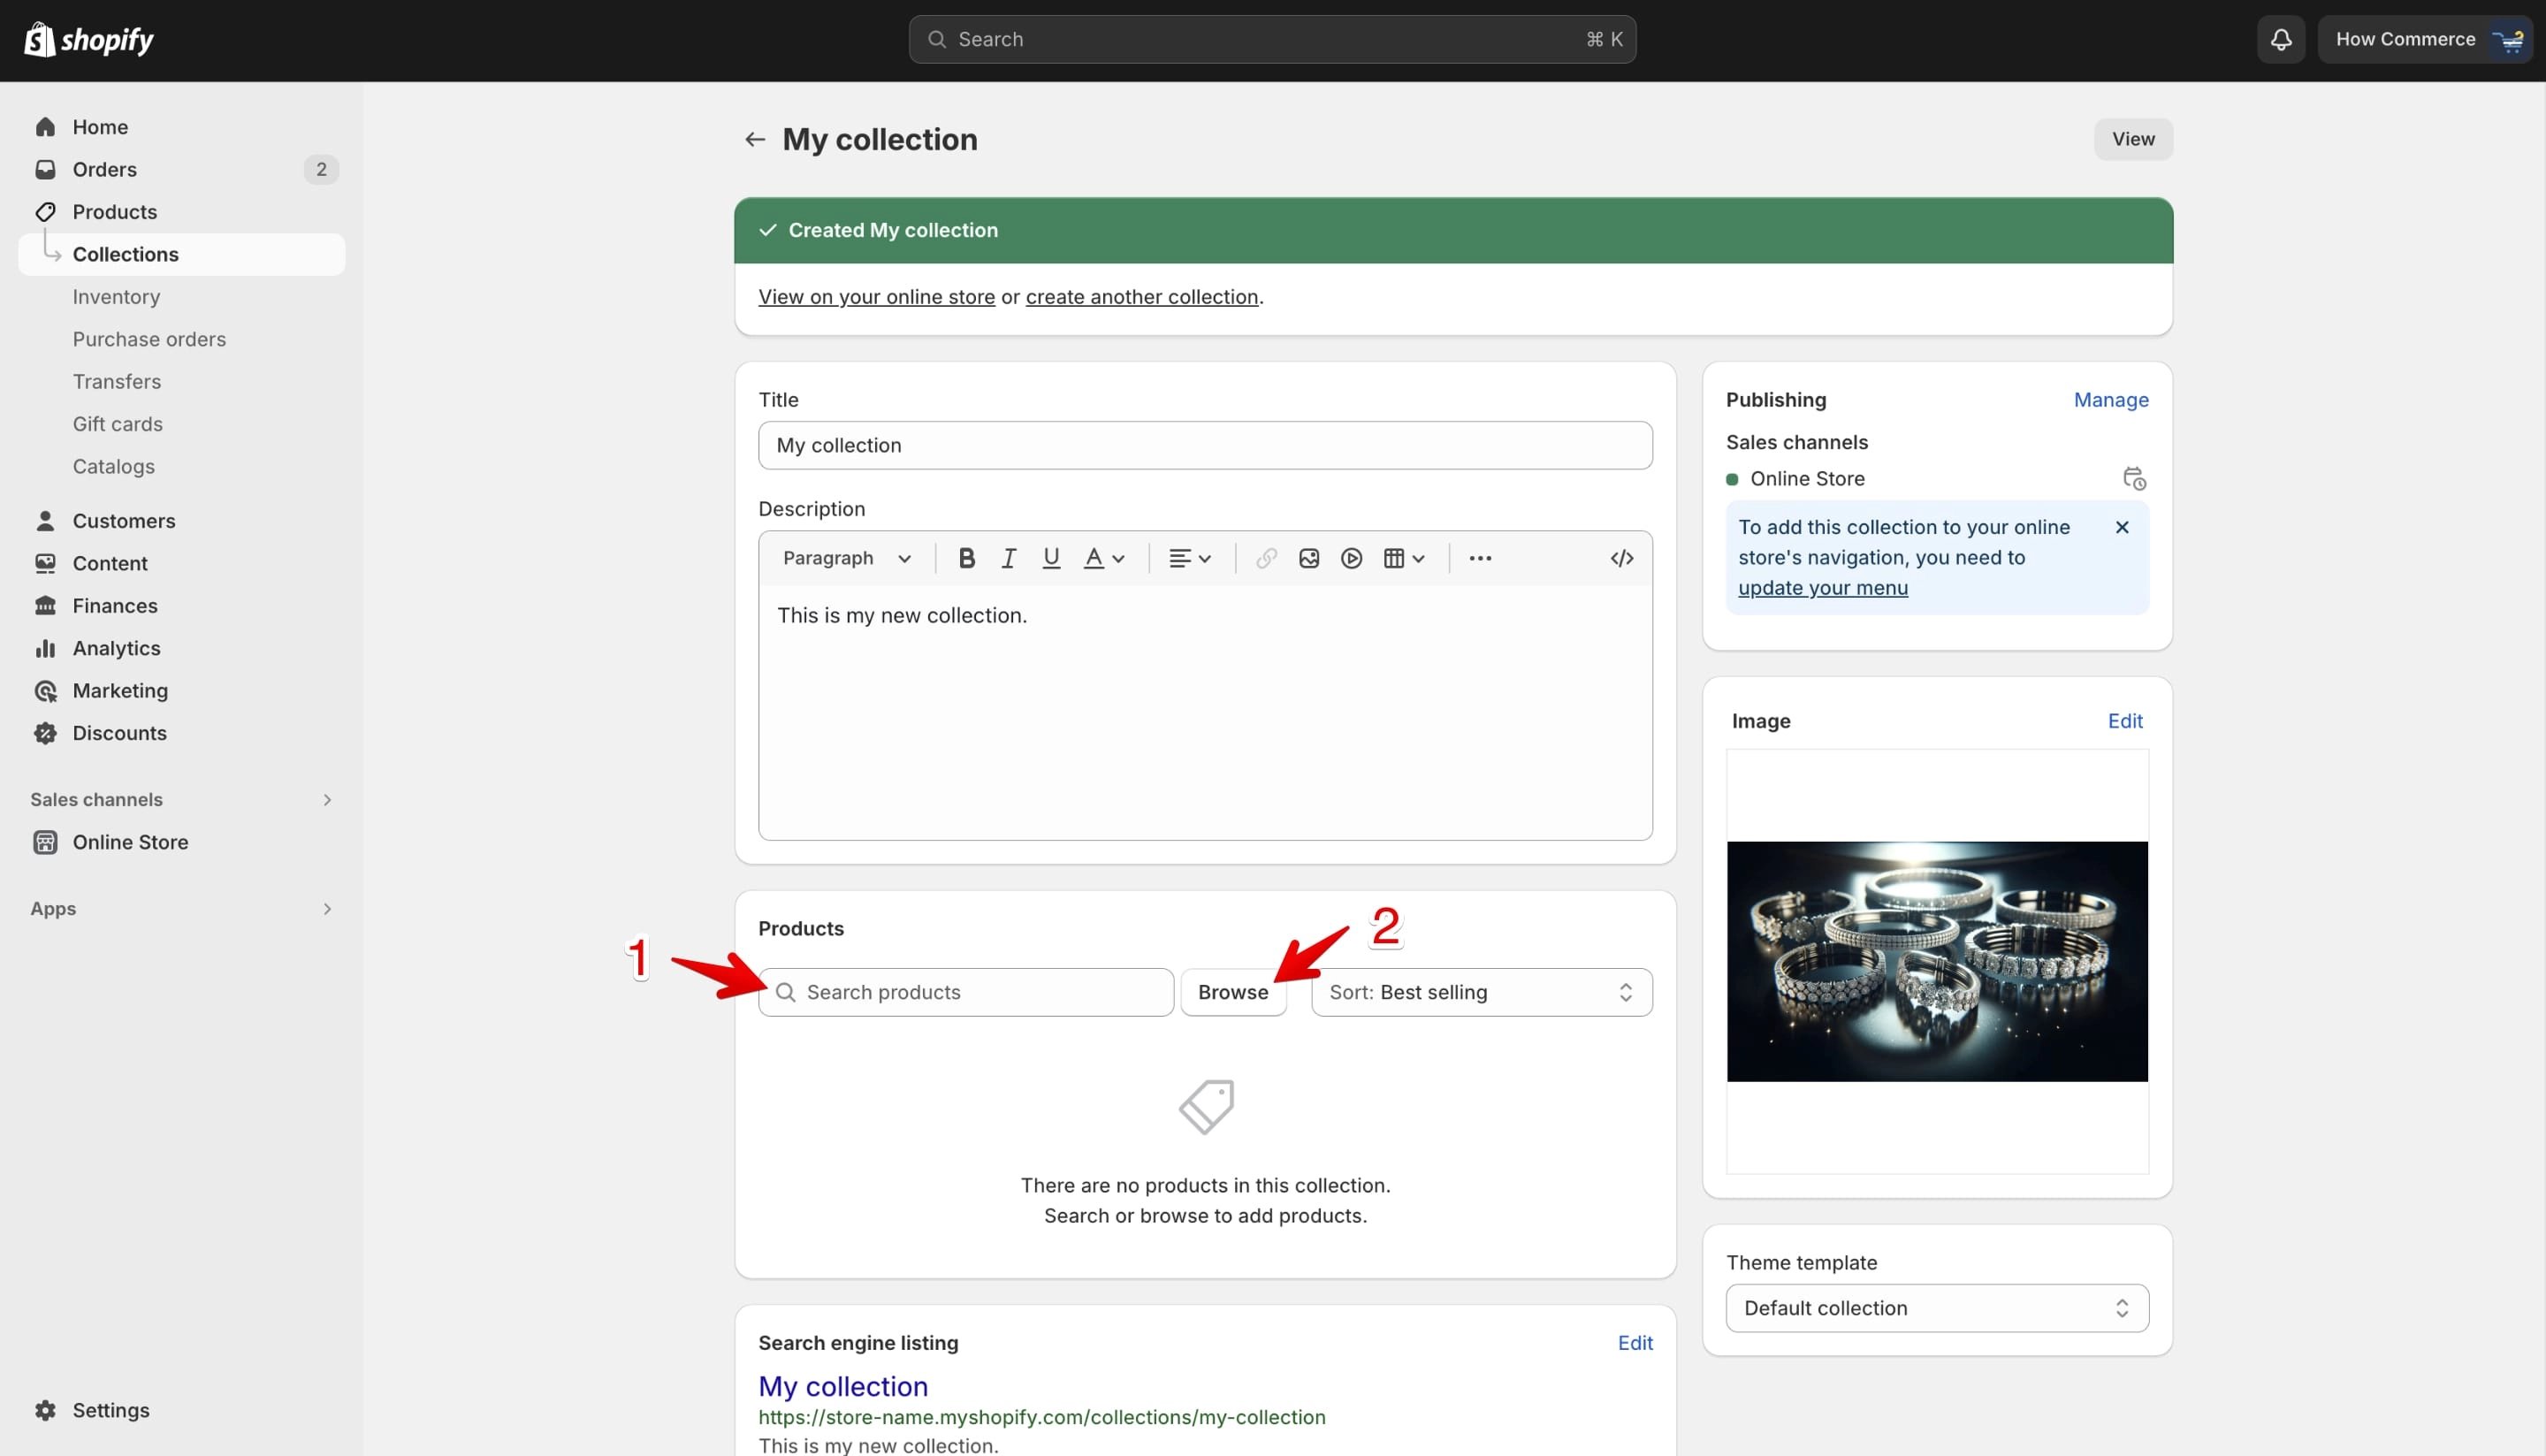The width and height of the screenshot is (2546, 1456).
Task: Open the Sort: Best selling dropdown
Action: tap(1481, 992)
